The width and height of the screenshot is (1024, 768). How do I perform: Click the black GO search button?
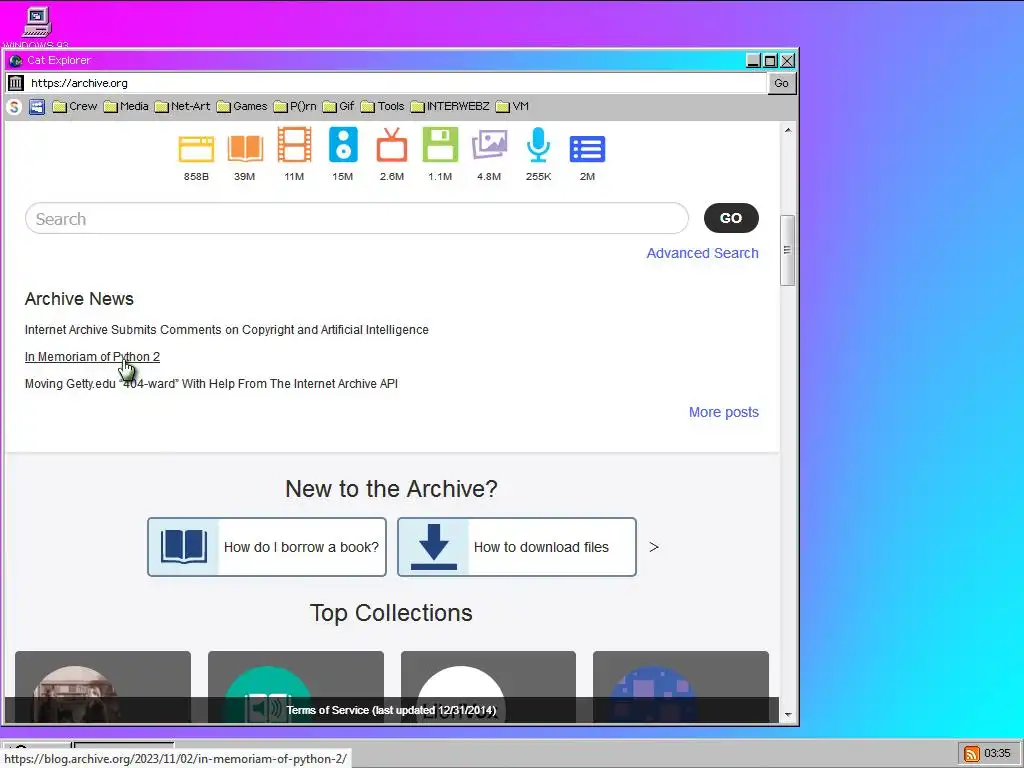click(x=731, y=218)
